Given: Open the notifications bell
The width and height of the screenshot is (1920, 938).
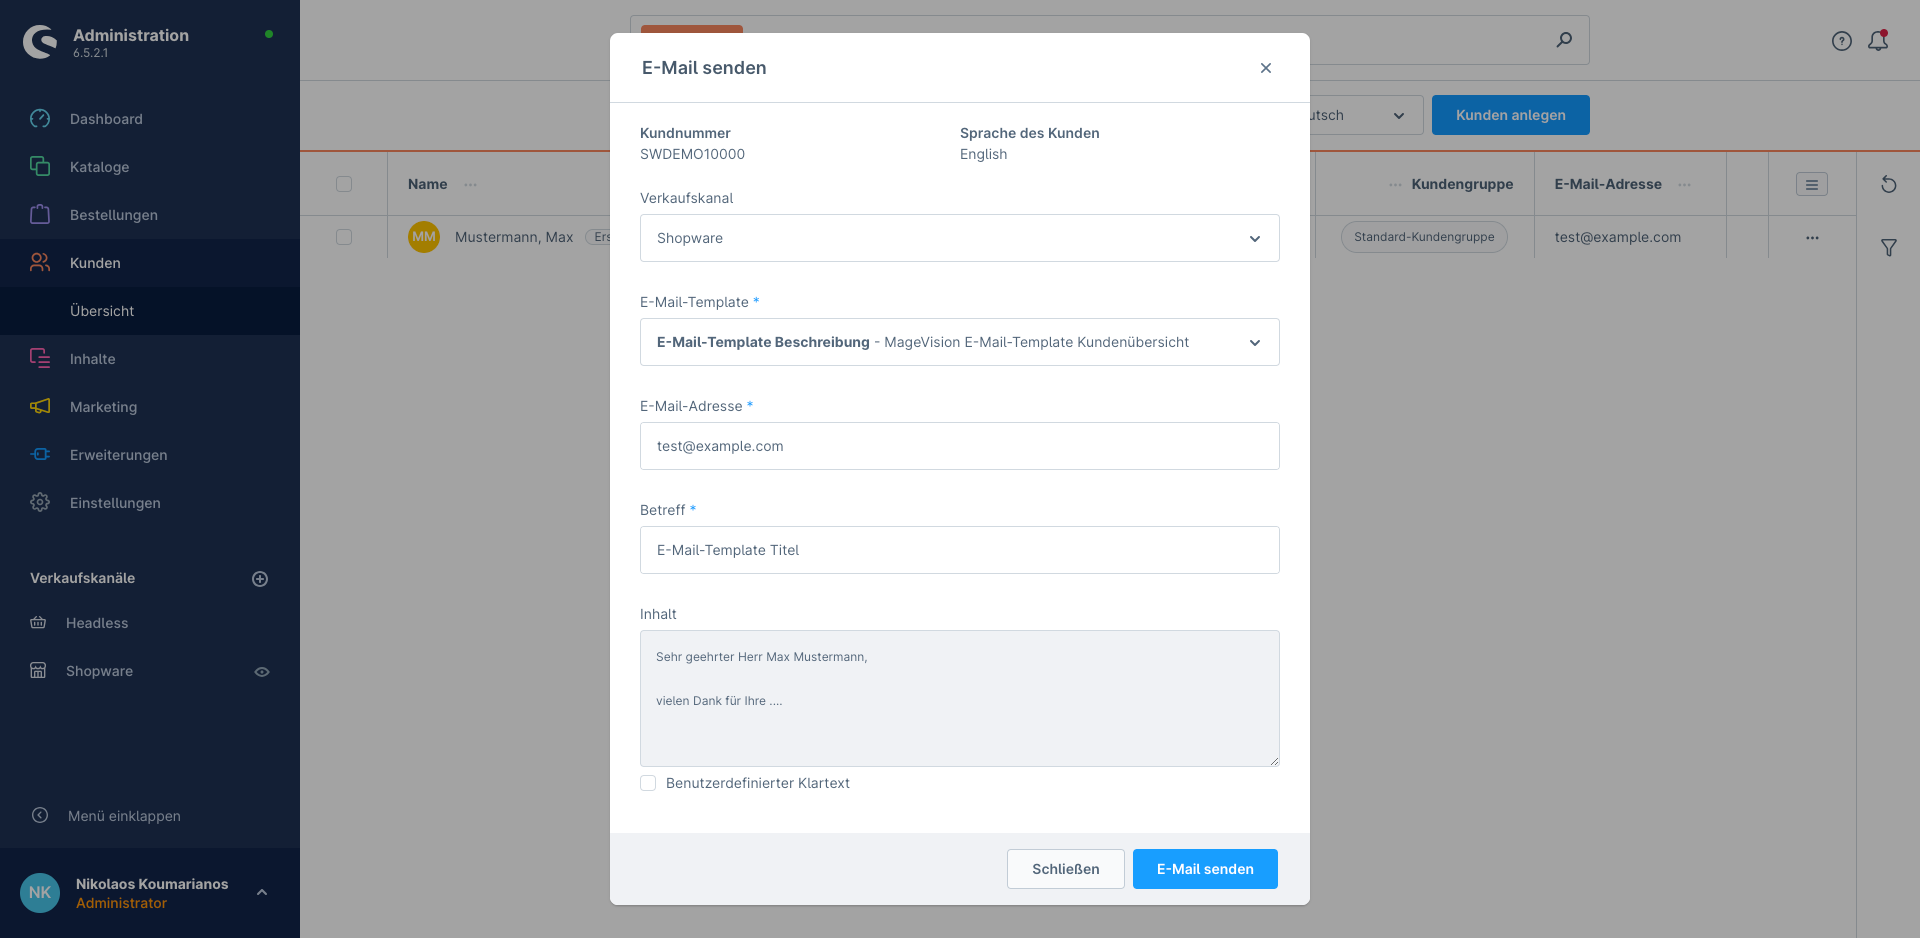Looking at the screenshot, I should [1878, 41].
